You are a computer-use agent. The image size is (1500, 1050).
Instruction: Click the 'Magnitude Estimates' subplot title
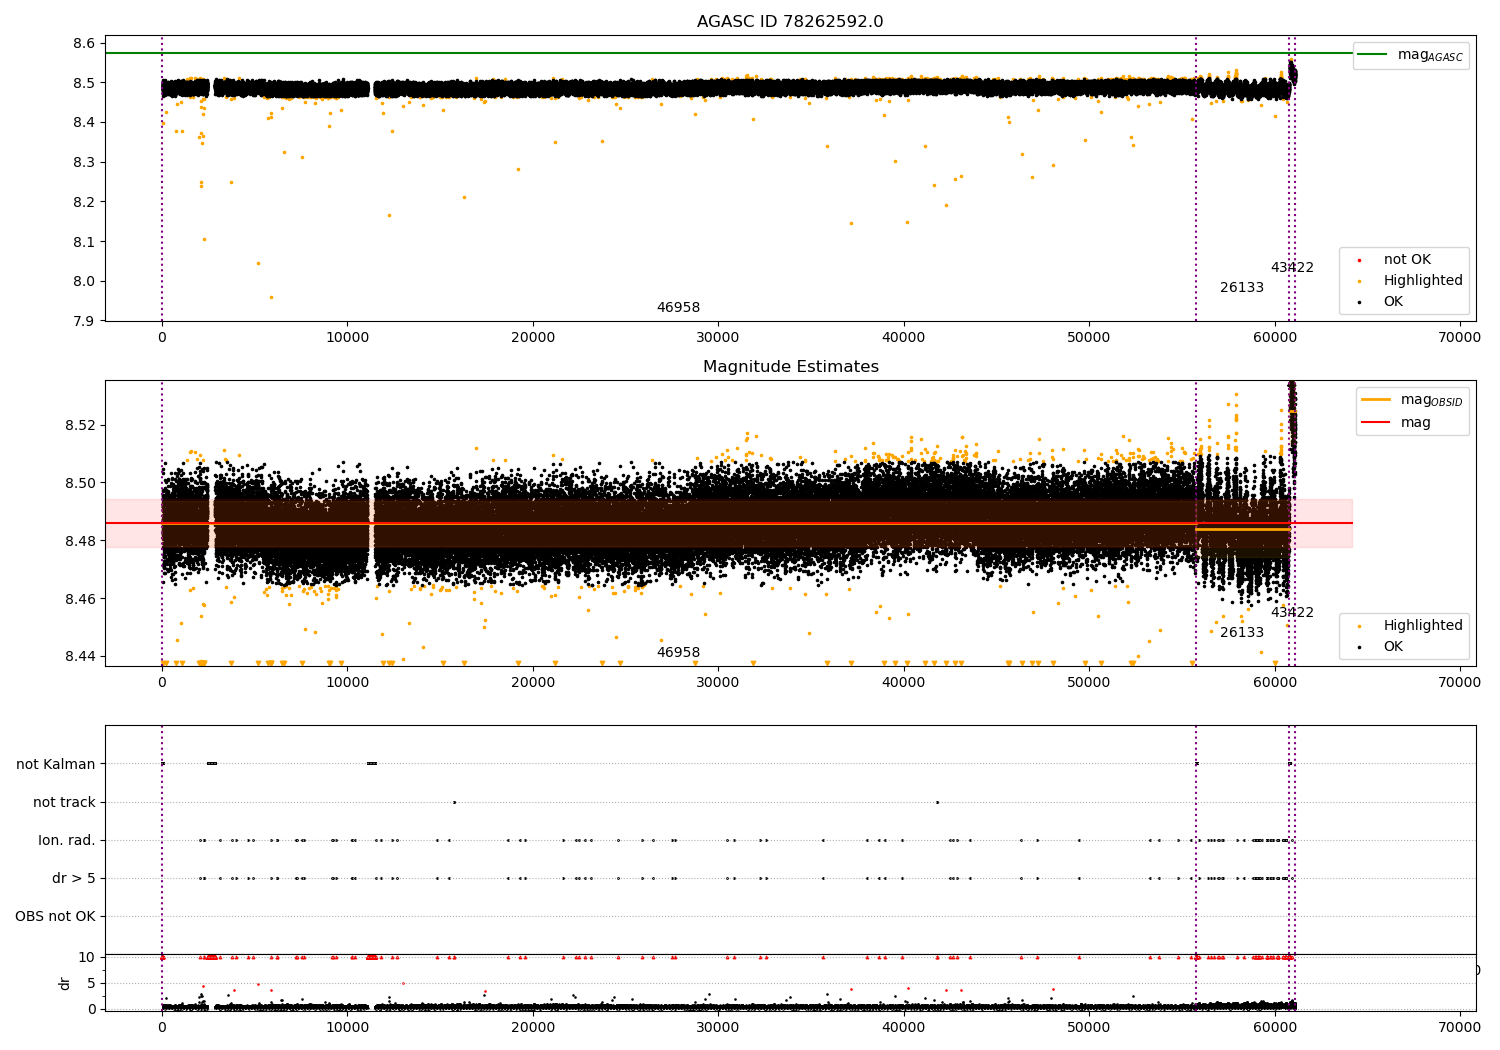[x=790, y=367]
